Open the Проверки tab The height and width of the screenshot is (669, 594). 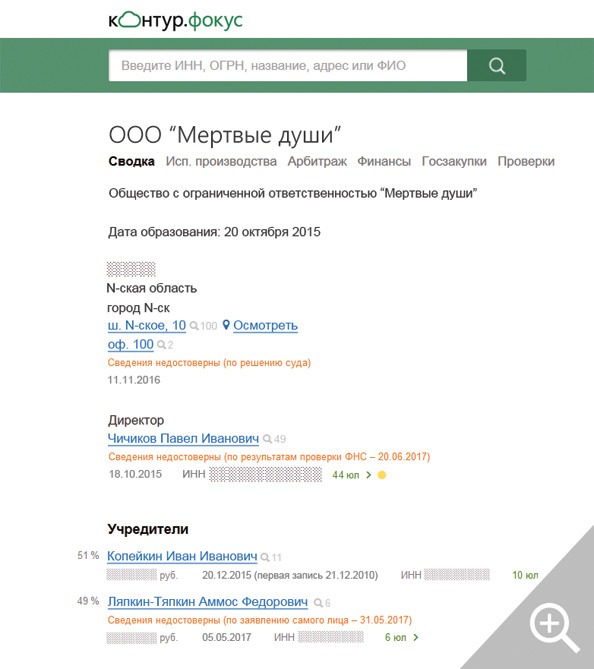tap(526, 161)
